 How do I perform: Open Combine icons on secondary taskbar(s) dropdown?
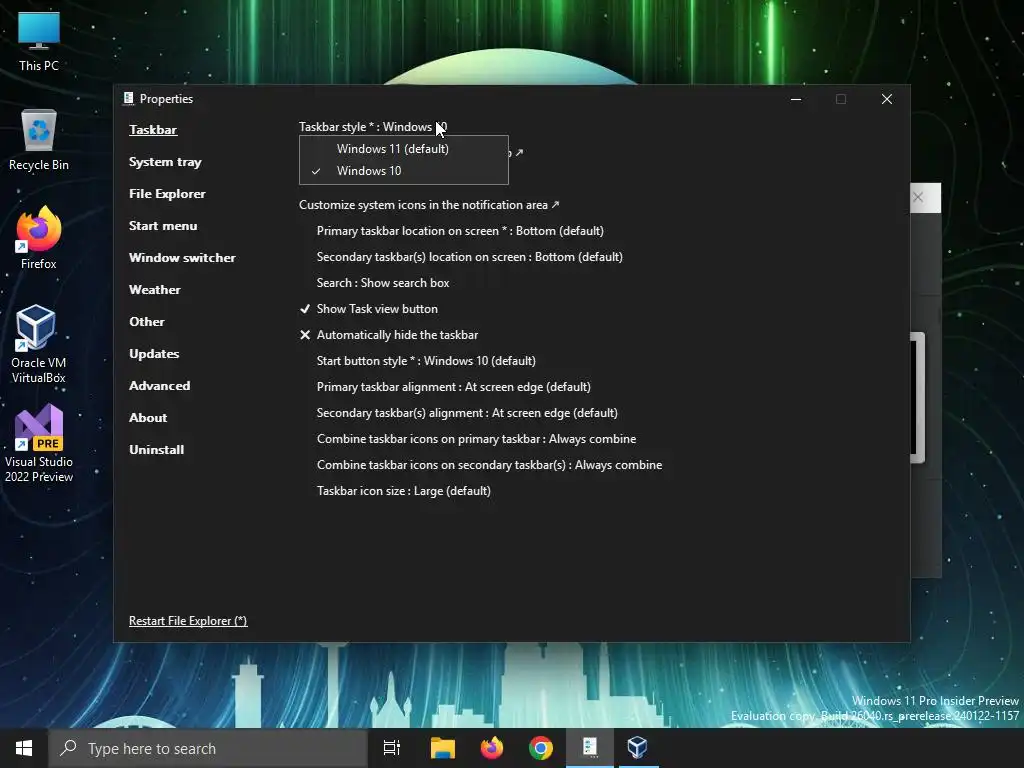489,465
